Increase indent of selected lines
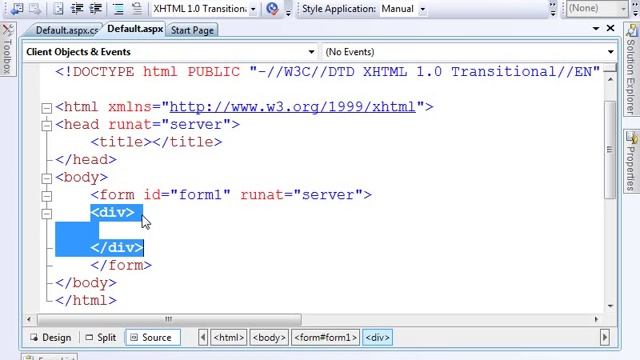Viewport: 640px width, 360px height. [96, 8]
